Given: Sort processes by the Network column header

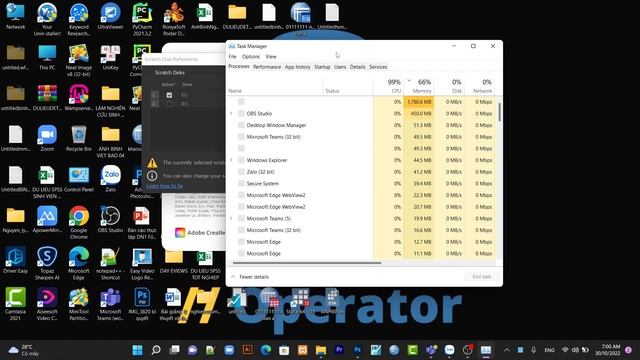Looking at the screenshot, I should click(480, 86).
